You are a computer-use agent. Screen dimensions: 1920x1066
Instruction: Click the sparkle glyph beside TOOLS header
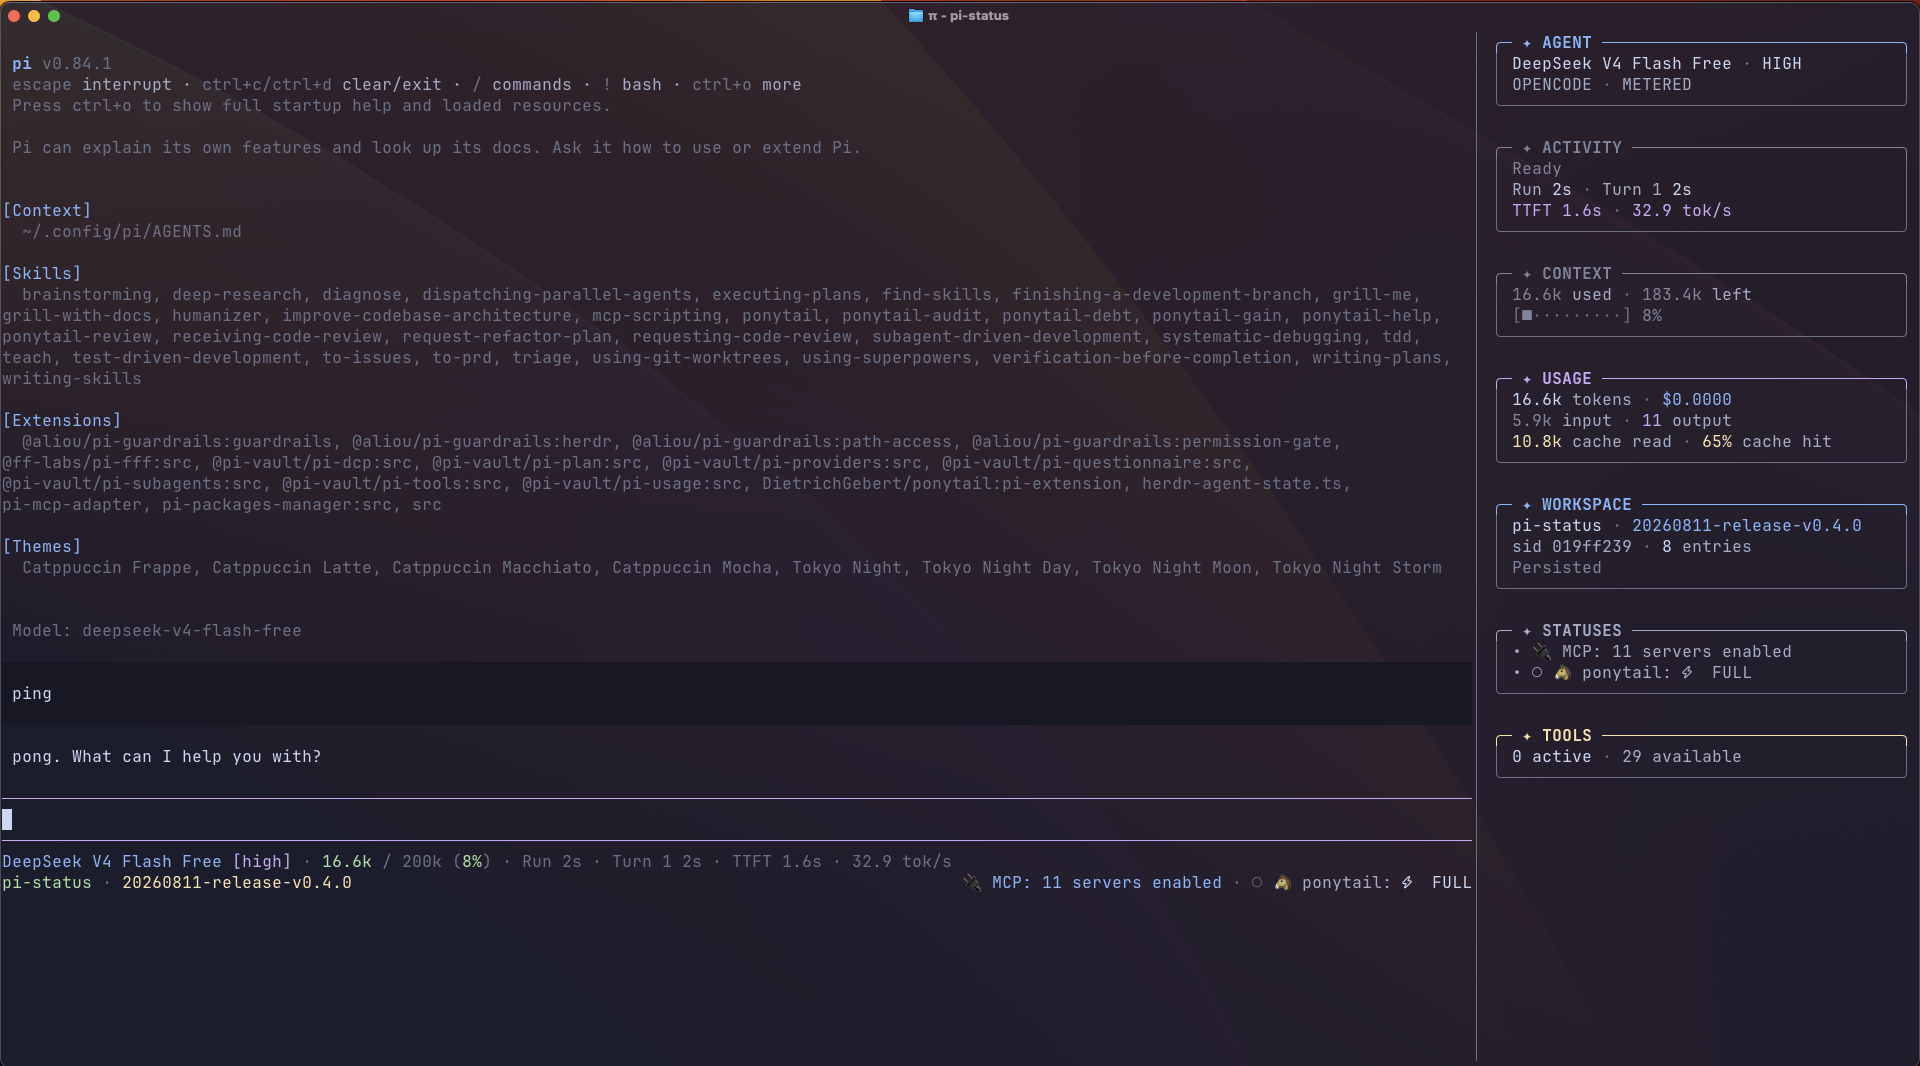[1527, 736]
